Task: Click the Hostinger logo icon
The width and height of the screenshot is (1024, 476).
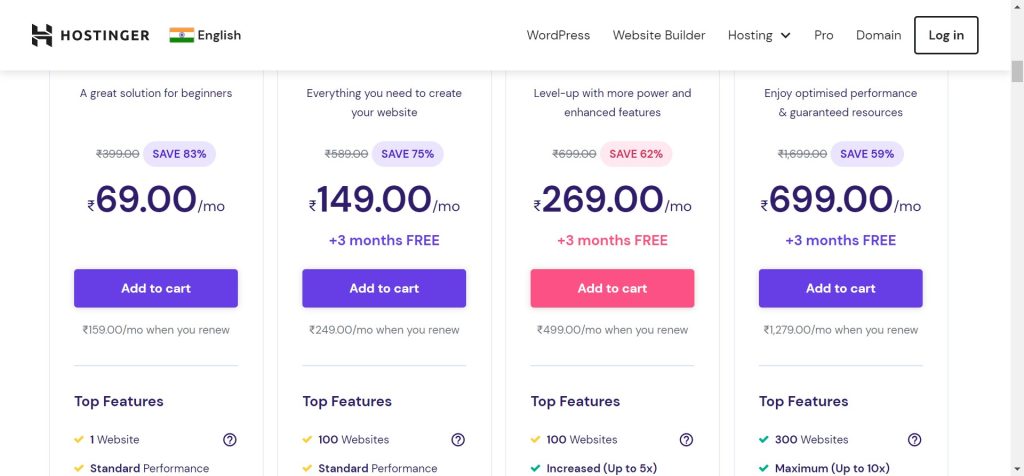Action: click(42, 35)
